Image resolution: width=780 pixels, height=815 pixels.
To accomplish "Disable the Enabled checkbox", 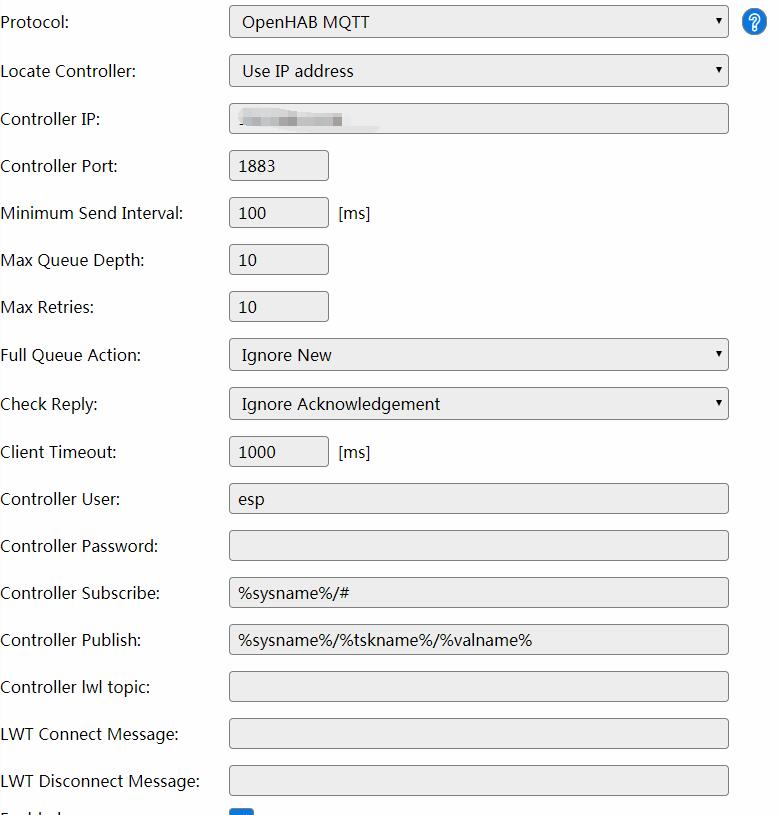I will click(242, 811).
